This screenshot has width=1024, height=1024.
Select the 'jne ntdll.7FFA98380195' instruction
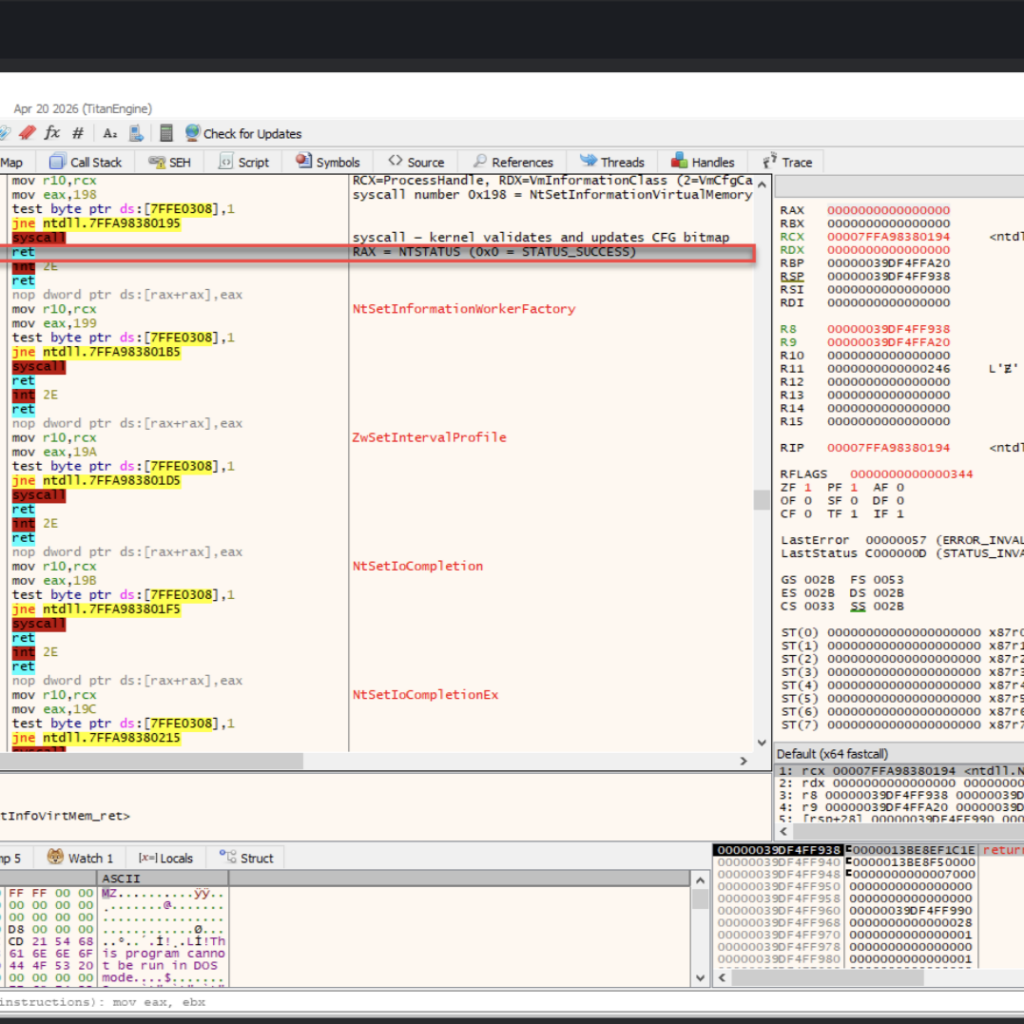tap(96, 223)
